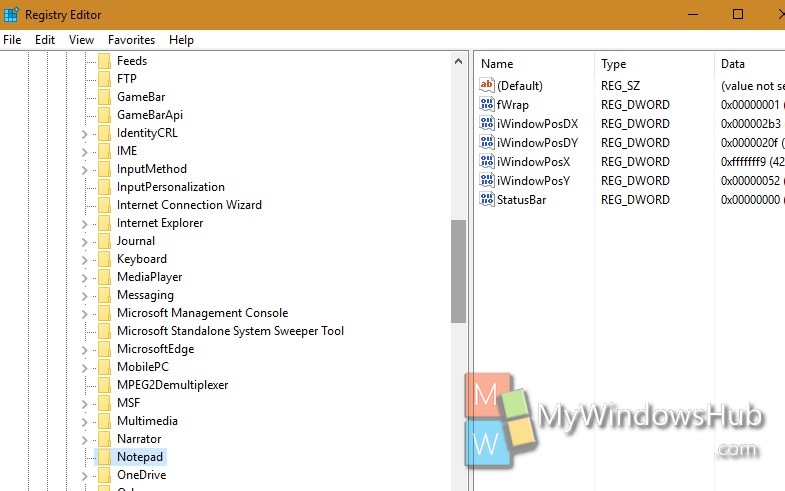Click the InputMethod folder icon
The image size is (785, 491).
point(104,169)
